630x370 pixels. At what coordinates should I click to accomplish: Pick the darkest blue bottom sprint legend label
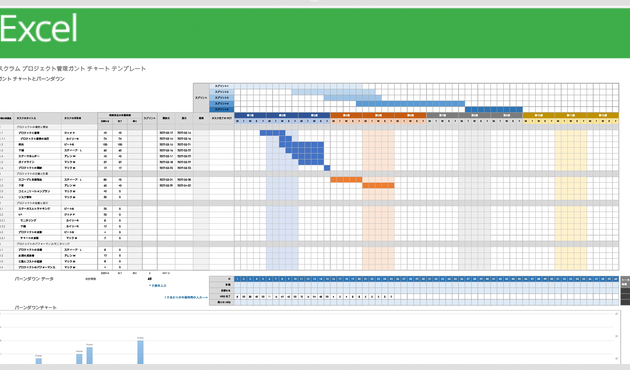221,109
